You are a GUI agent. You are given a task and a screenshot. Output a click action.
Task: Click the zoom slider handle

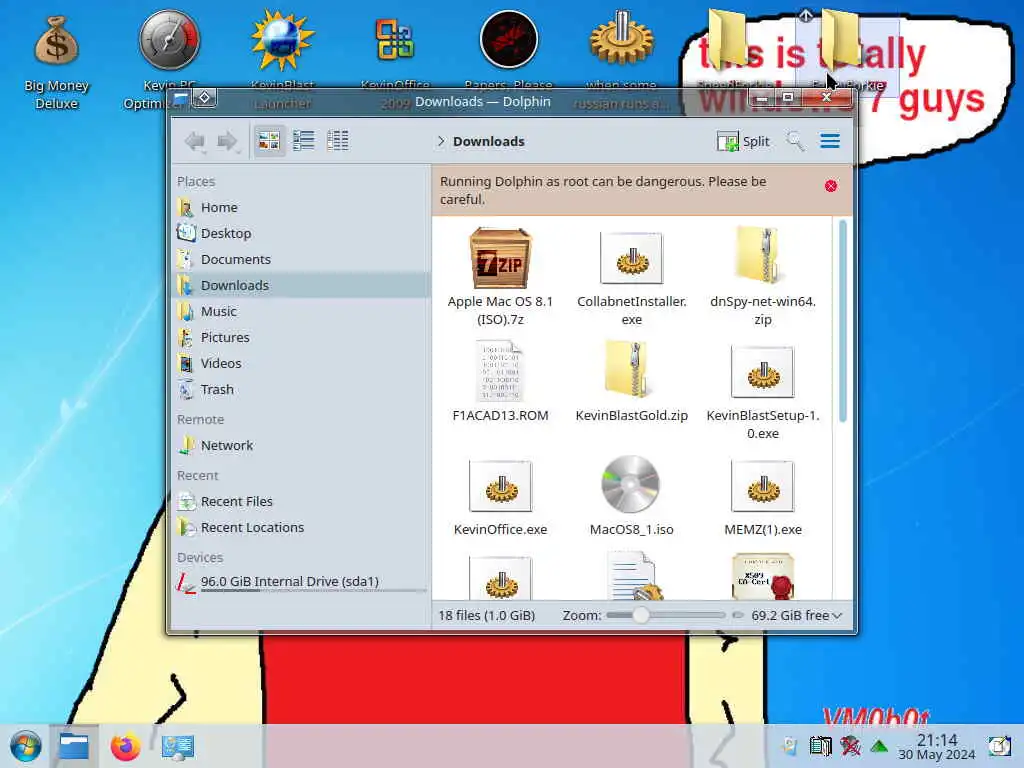tap(641, 615)
